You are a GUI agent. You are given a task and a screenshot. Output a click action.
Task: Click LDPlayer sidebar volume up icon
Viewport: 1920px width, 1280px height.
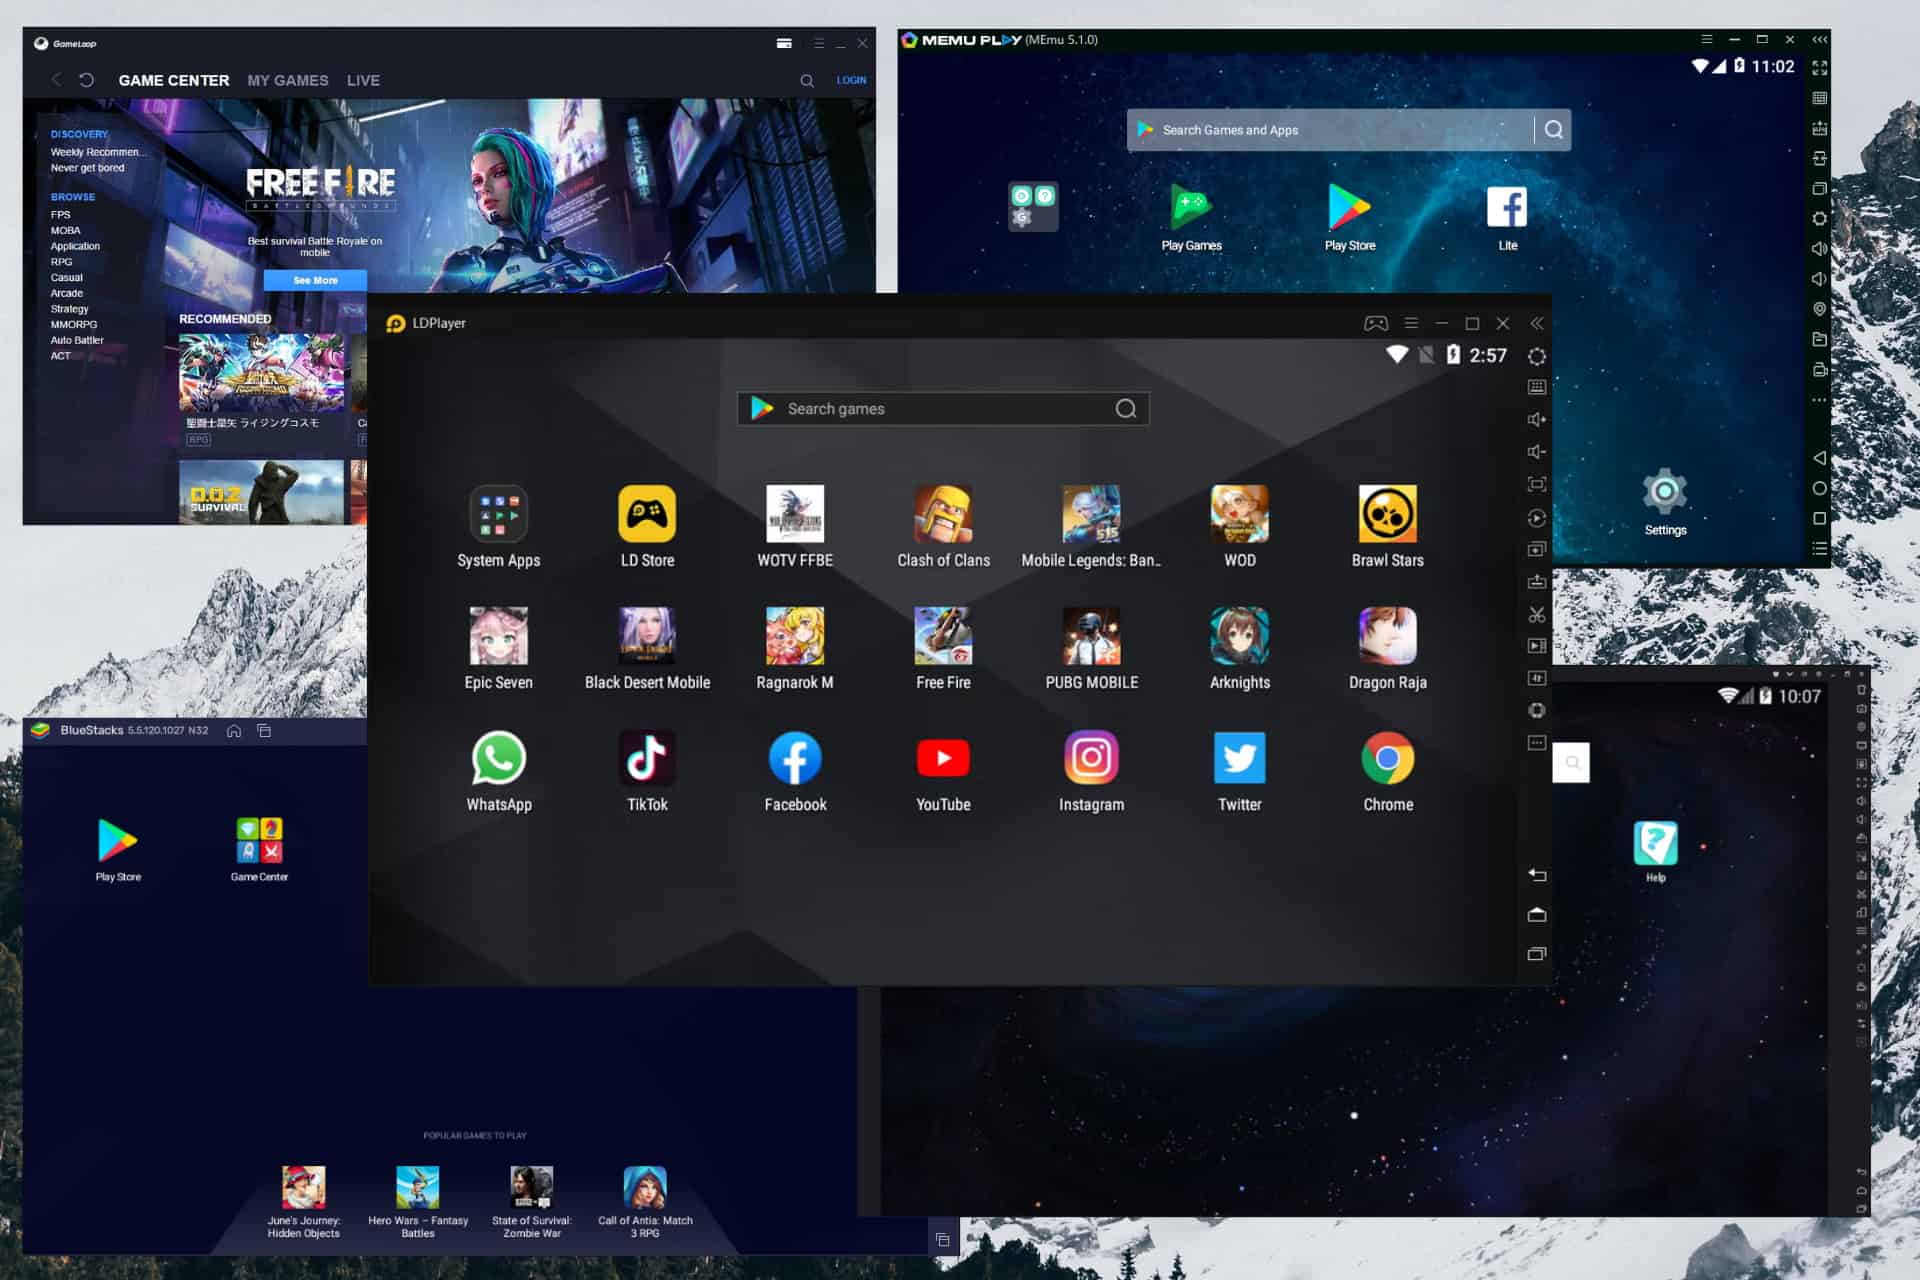click(1537, 419)
